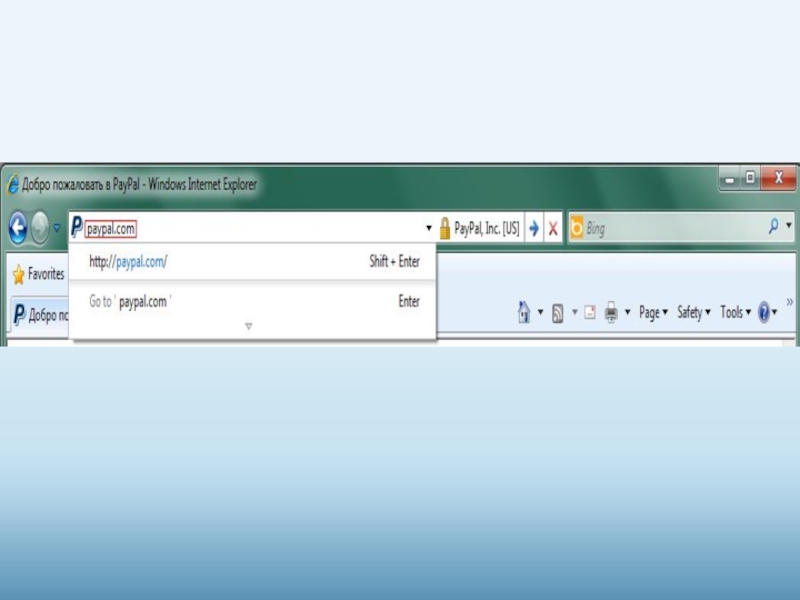Click the paypal.com address bar text
This screenshot has height=600, width=800.
pos(110,229)
